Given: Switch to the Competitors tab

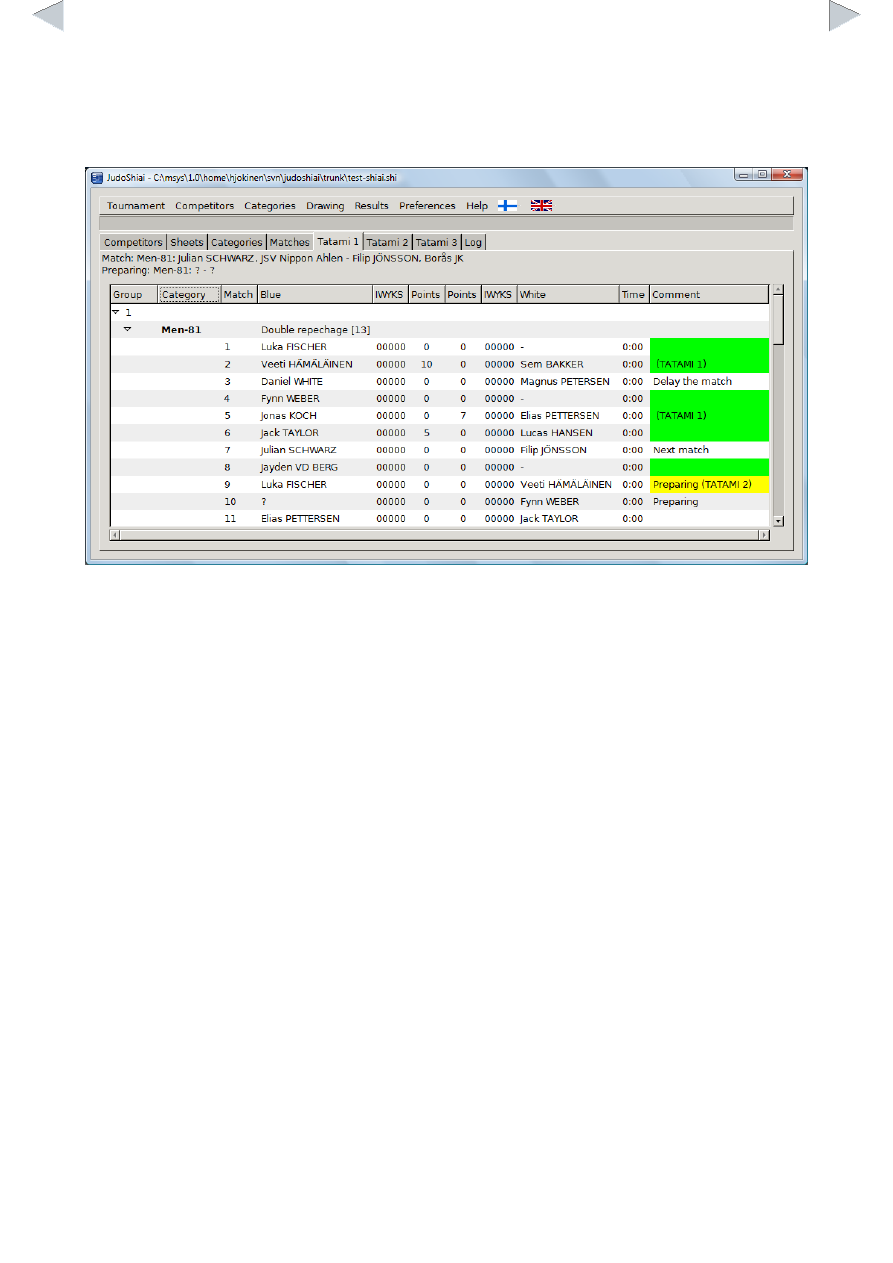Looking at the screenshot, I should [133, 242].
